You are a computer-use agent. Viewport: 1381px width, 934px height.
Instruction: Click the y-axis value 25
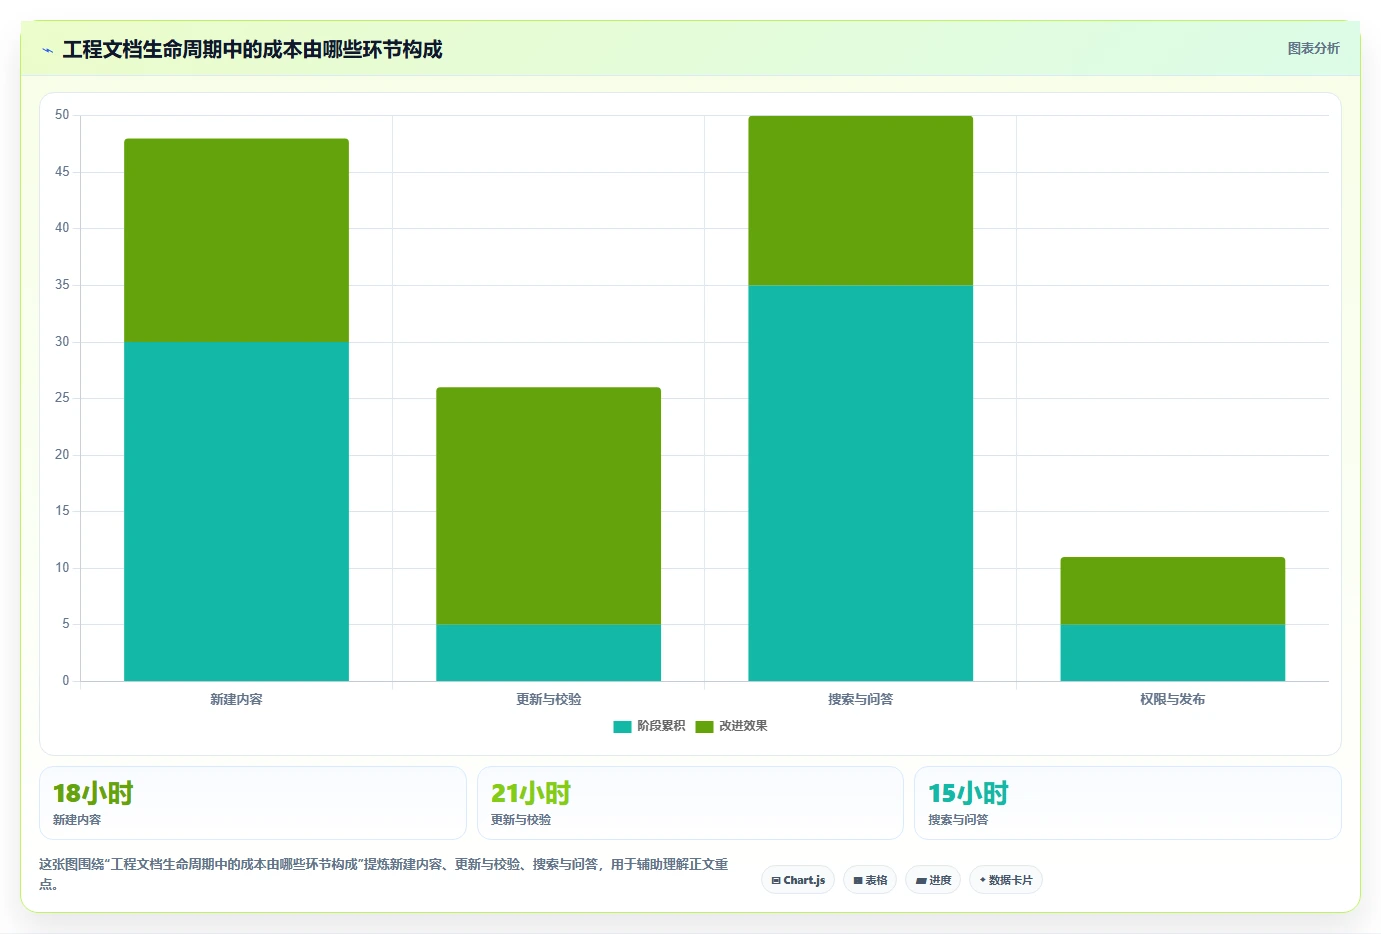[62, 398]
